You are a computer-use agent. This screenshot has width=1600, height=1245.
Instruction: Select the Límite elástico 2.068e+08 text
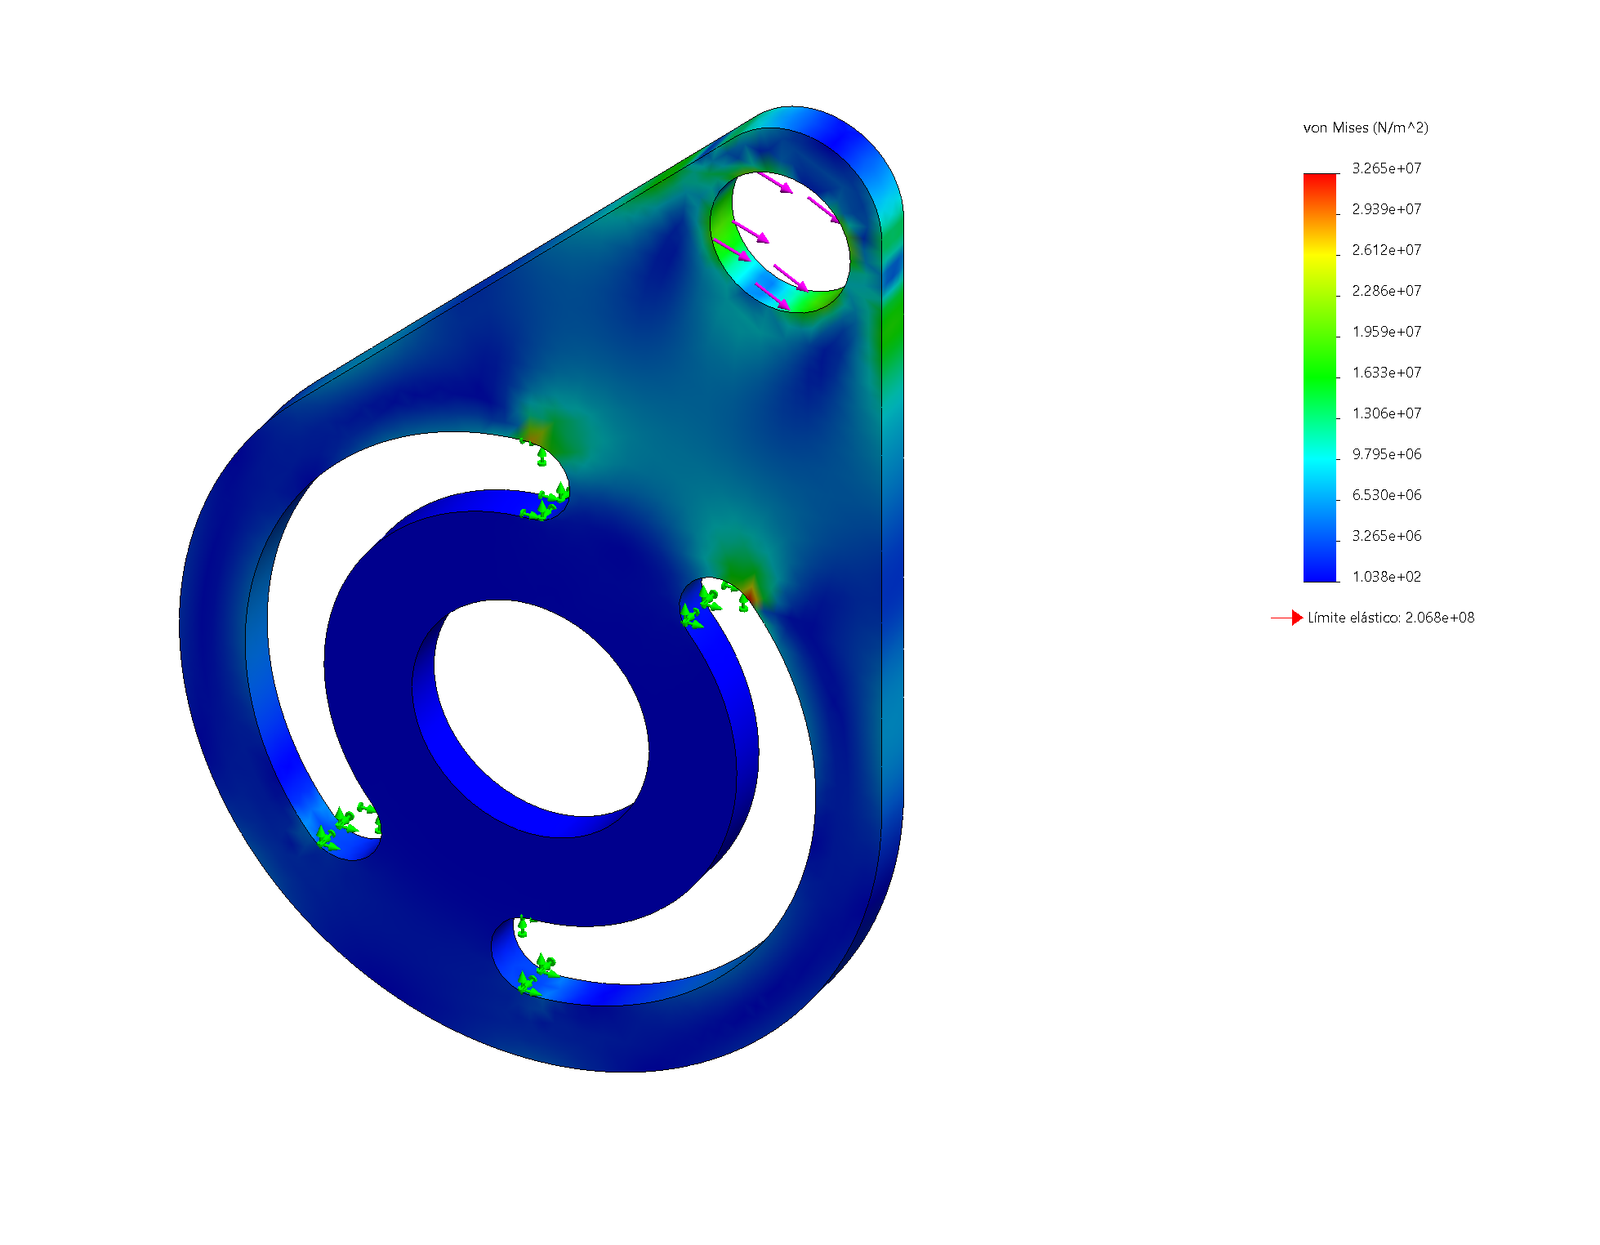(1391, 618)
